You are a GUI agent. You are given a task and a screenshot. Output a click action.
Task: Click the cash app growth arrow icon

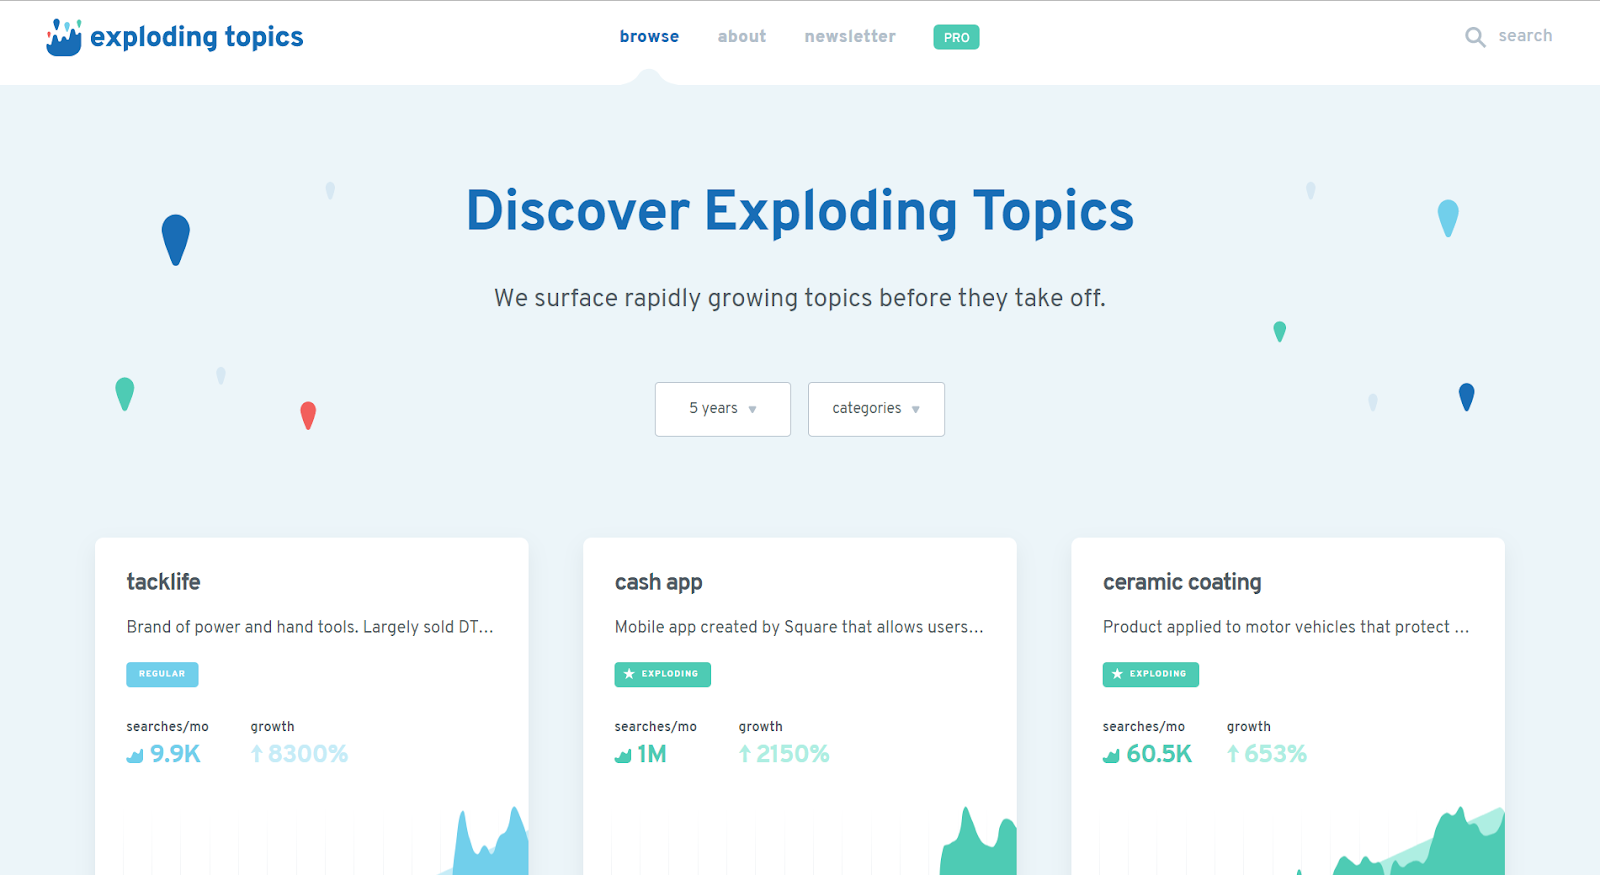745,754
